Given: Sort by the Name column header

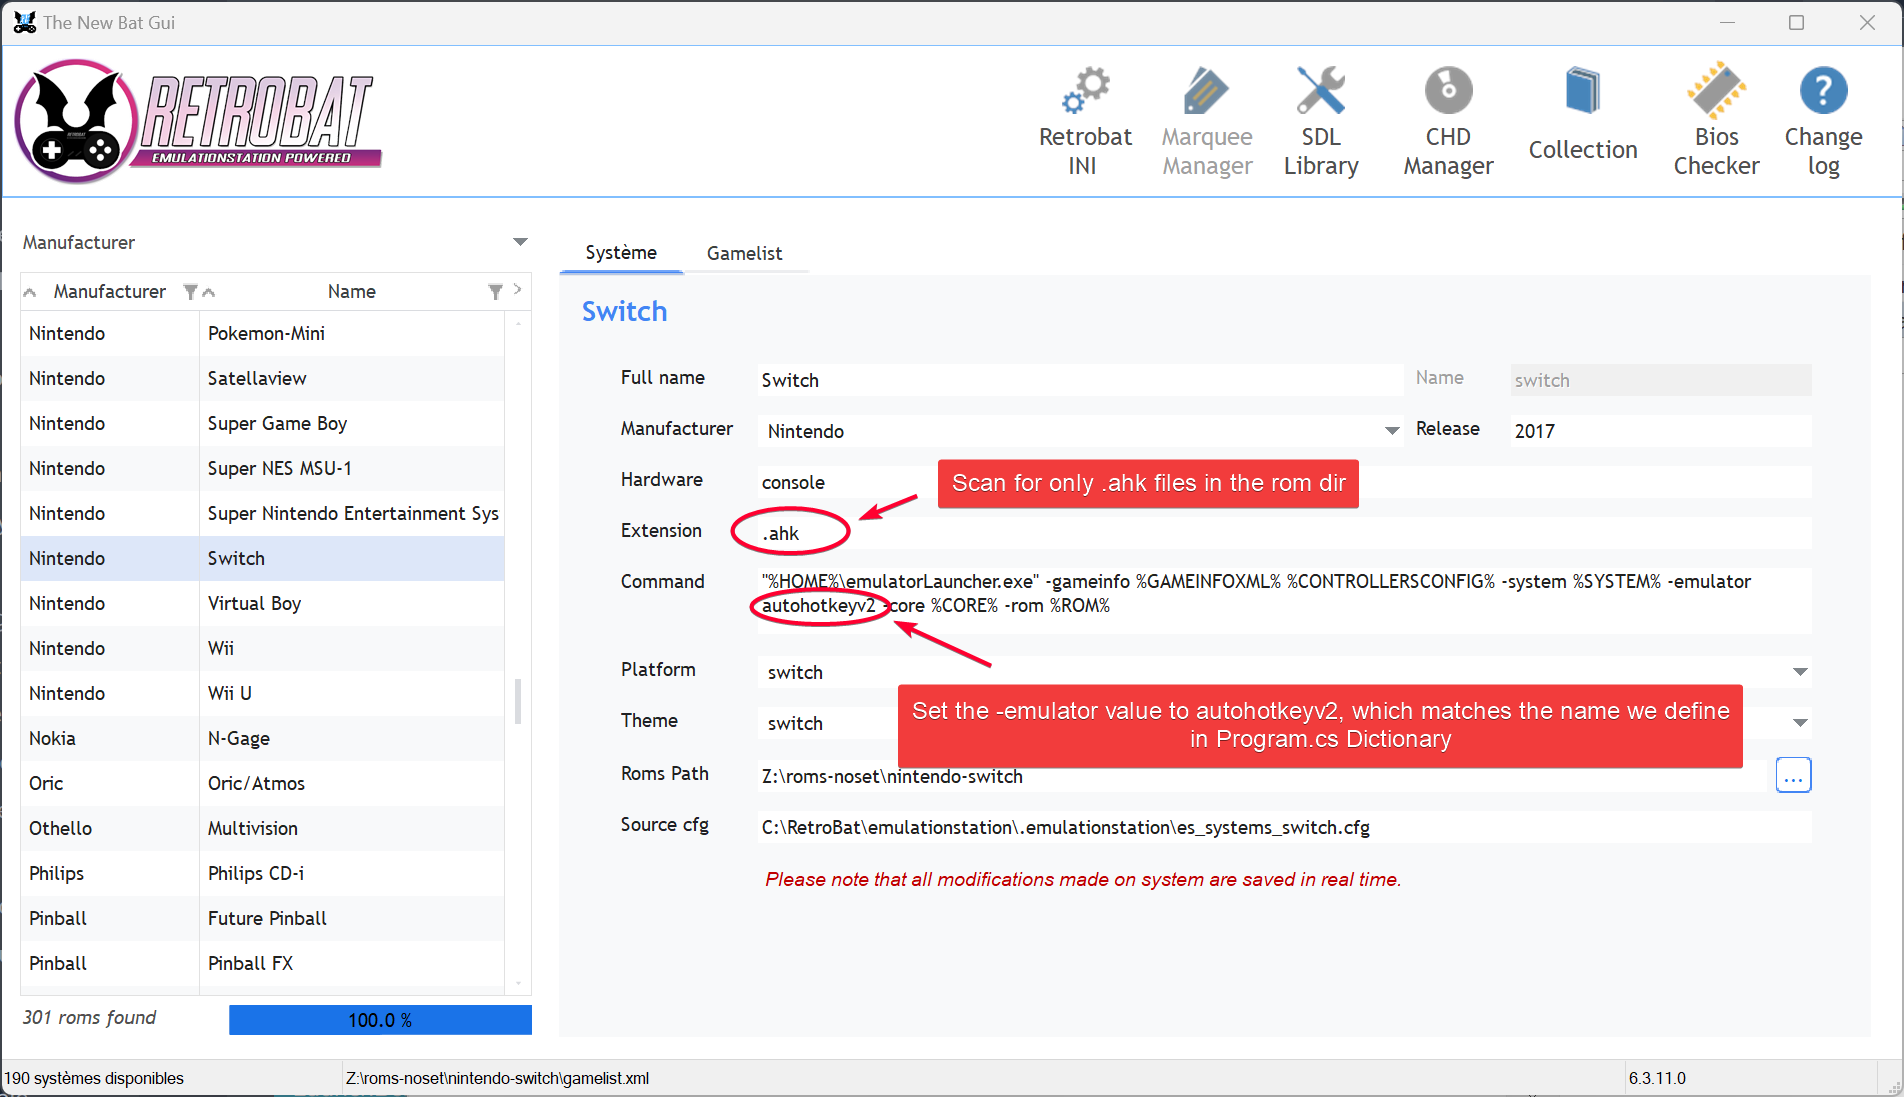Looking at the screenshot, I should pyautogui.click(x=351, y=291).
